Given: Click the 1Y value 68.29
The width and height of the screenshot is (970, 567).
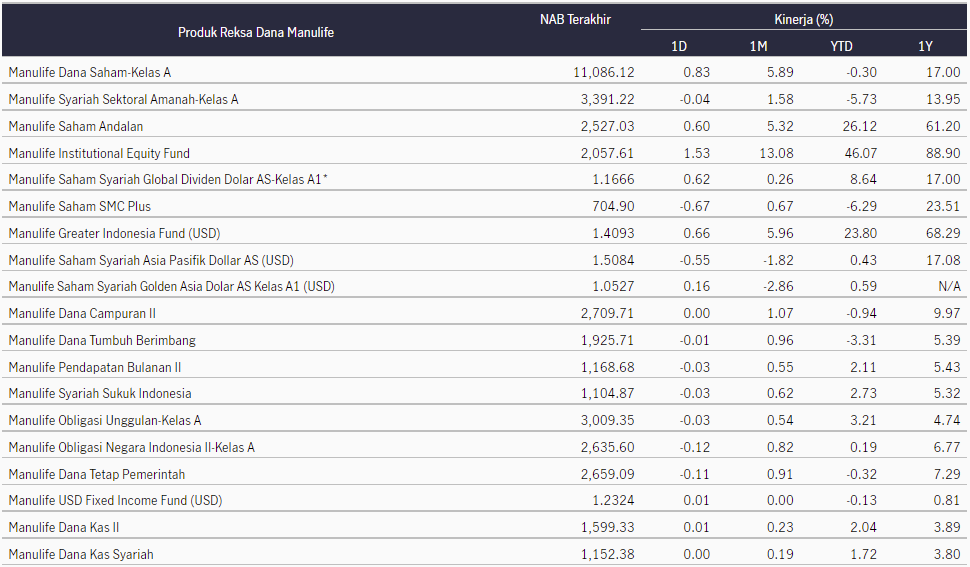Looking at the screenshot, I should click(943, 234).
